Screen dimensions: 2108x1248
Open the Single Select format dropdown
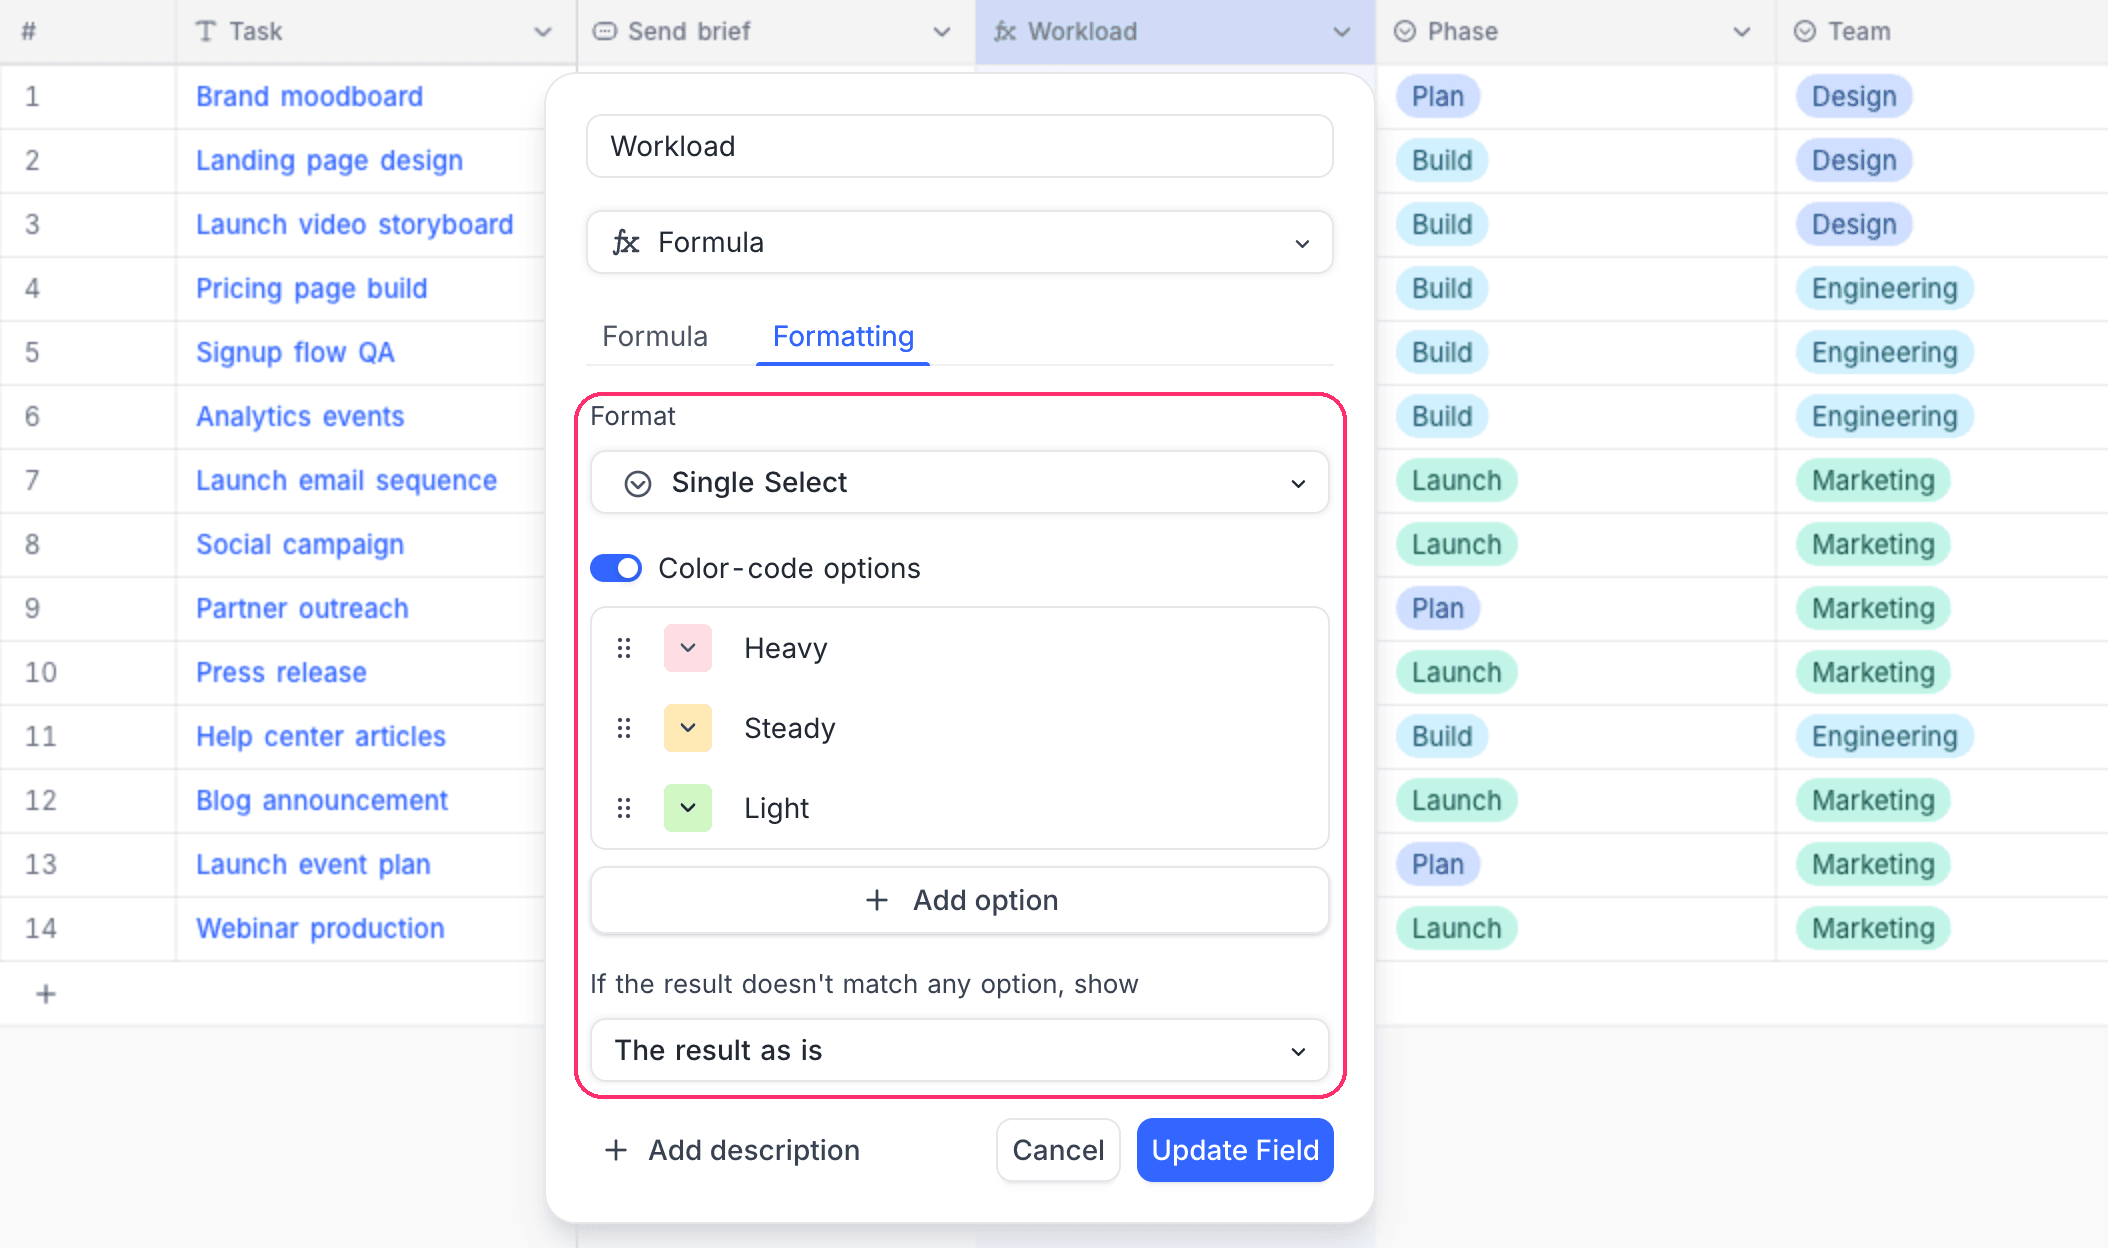960,483
